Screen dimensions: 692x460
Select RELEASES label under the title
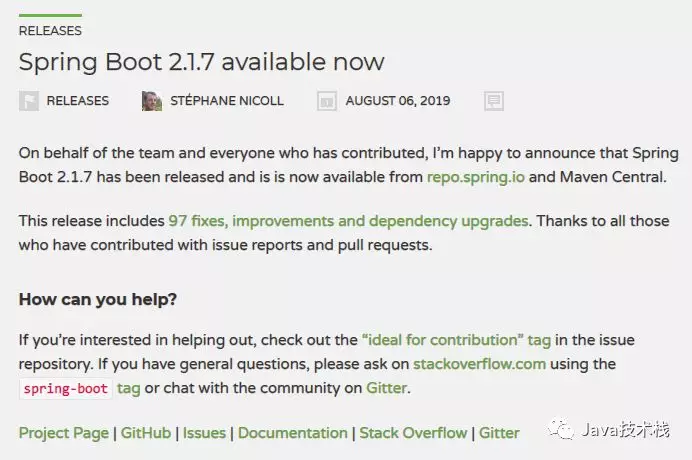78,101
